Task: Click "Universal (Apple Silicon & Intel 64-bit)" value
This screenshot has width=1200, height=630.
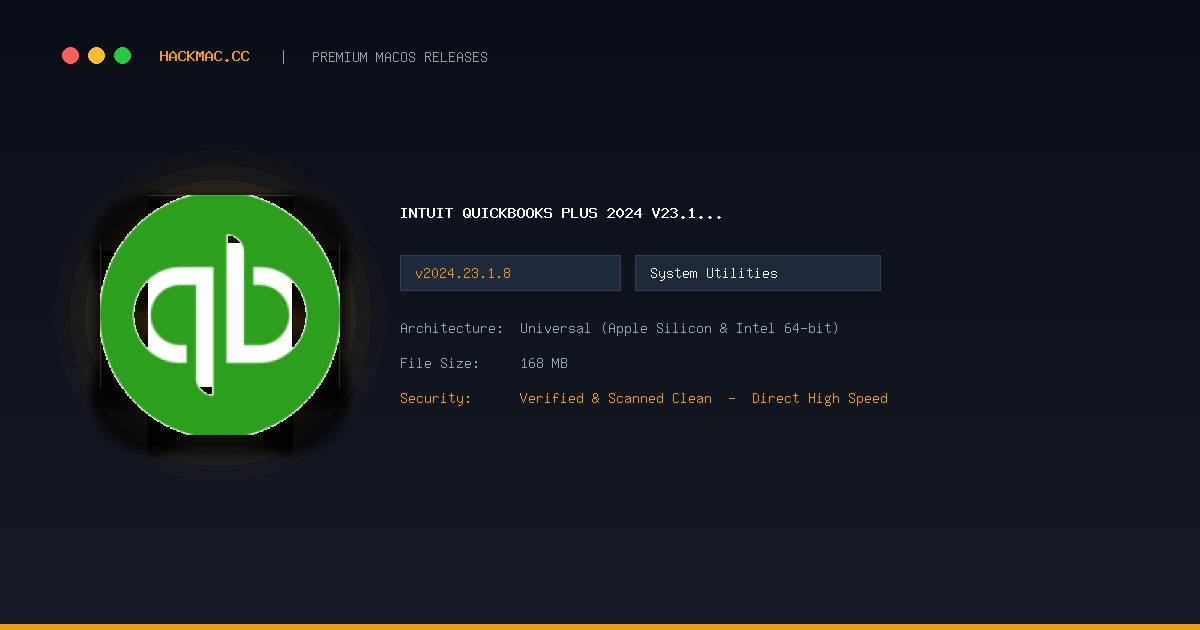Action: click(x=679, y=328)
